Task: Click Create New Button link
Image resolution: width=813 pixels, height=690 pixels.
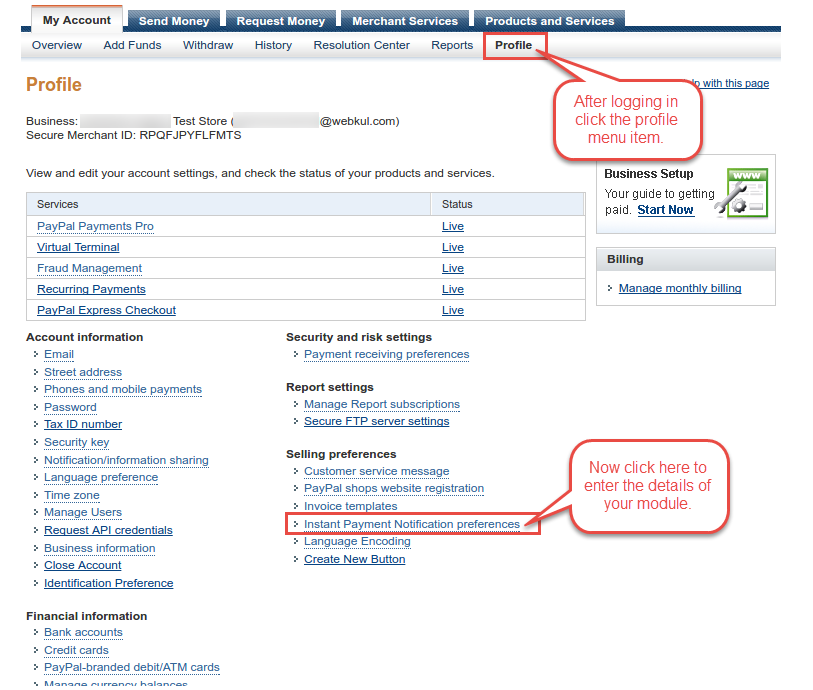Action: coord(355,559)
